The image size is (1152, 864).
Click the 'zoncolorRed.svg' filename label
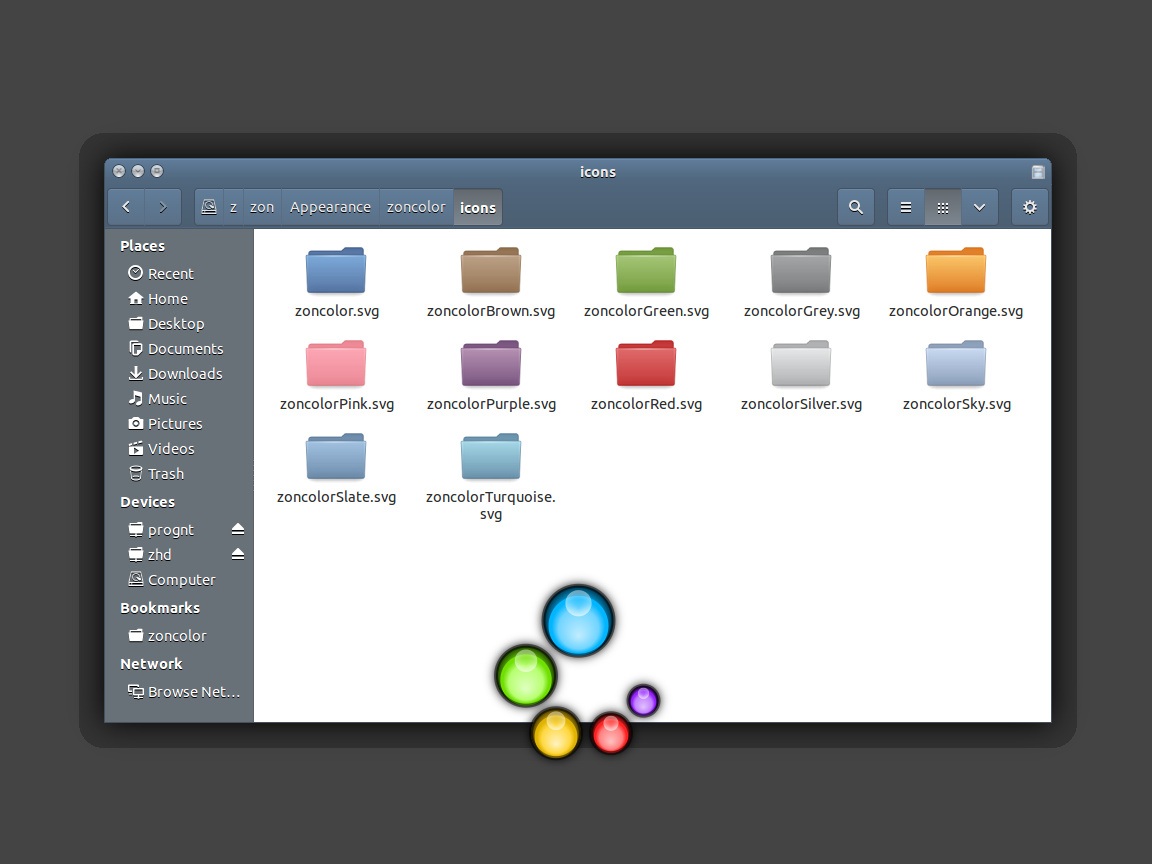tap(646, 404)
